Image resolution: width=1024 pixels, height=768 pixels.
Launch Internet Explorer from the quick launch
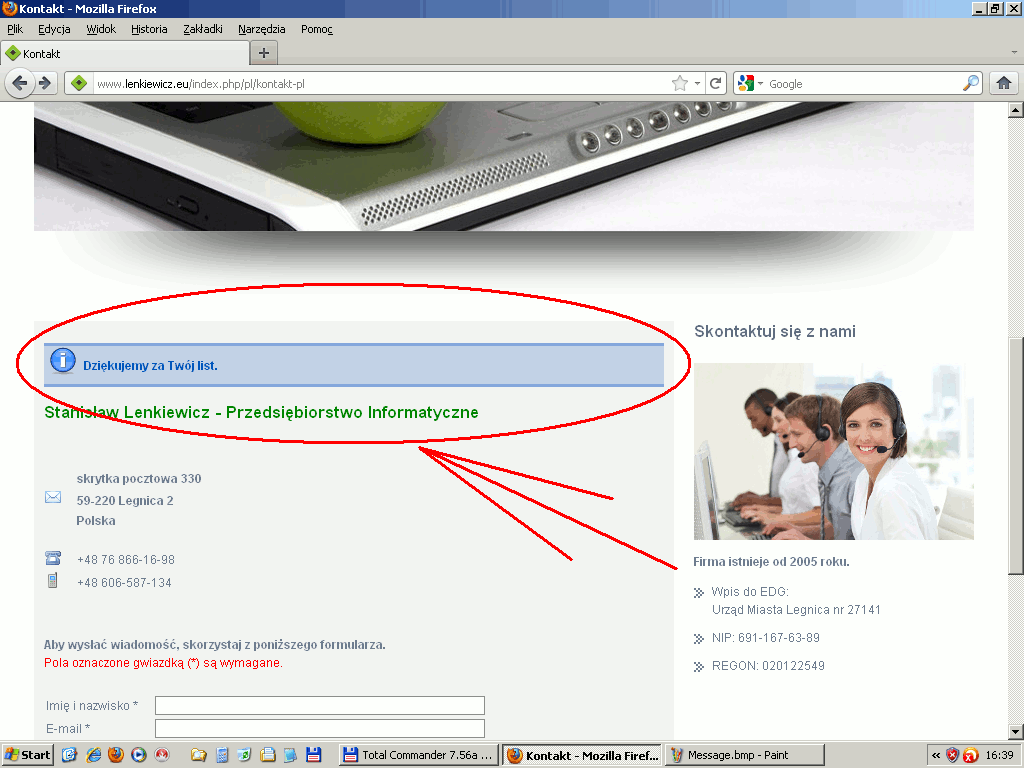pyautogui.click(x=93, y=755)
